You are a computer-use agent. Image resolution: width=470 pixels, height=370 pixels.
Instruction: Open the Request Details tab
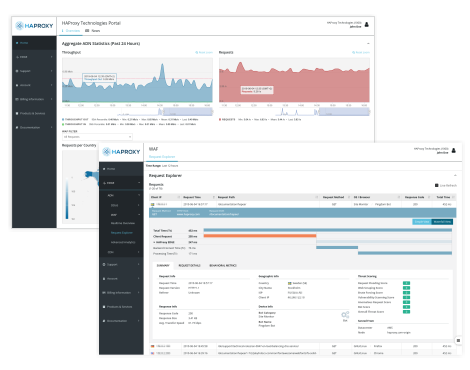coord(189,266)
